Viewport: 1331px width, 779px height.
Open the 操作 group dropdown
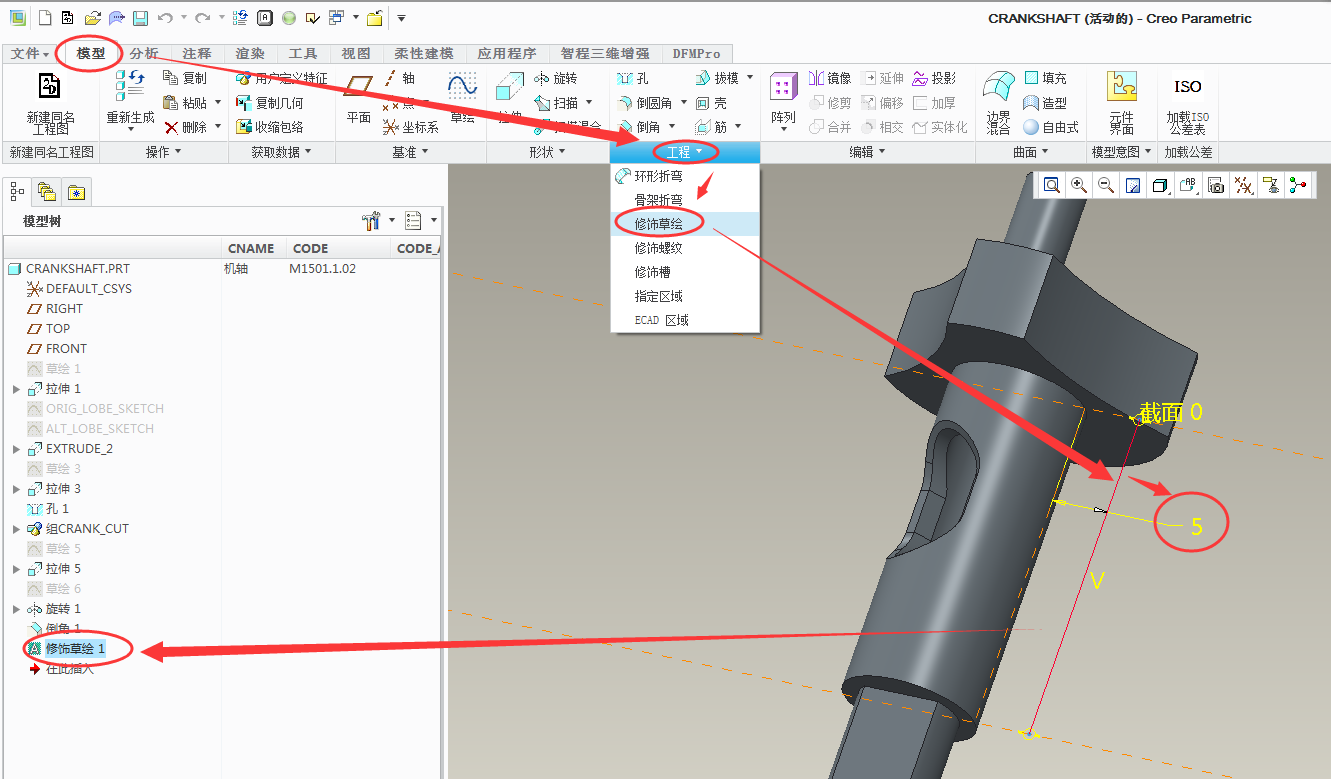click(164, 152)
